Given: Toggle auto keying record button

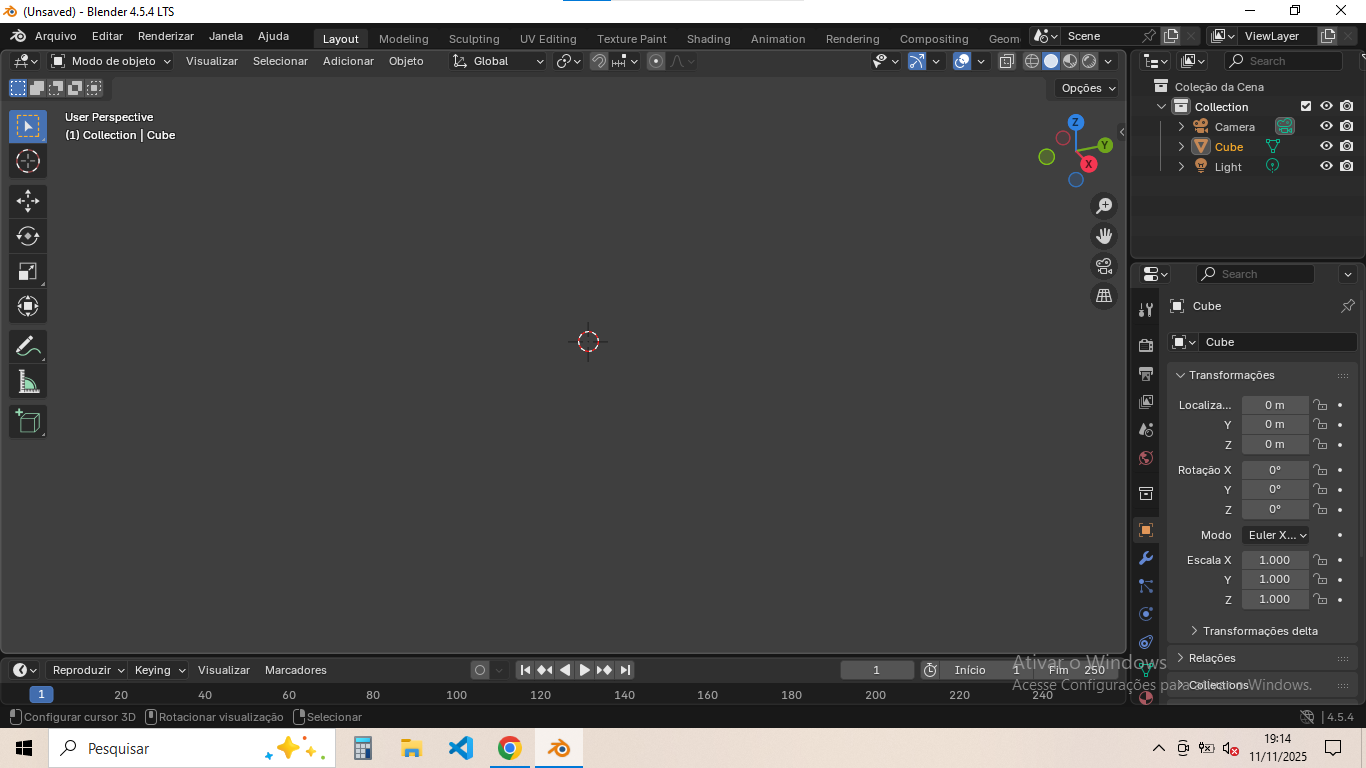Looking at the screenshot, I should [480, 670].
